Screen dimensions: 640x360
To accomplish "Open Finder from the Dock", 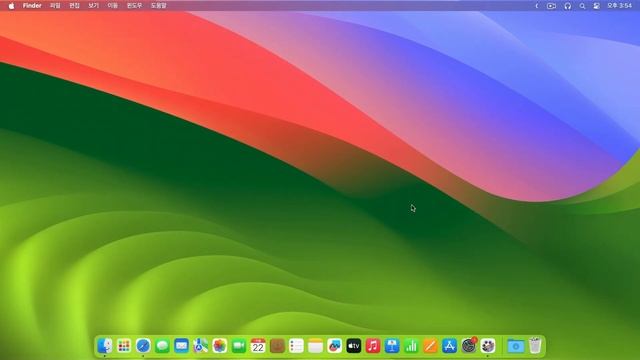I will coord(105,346).
